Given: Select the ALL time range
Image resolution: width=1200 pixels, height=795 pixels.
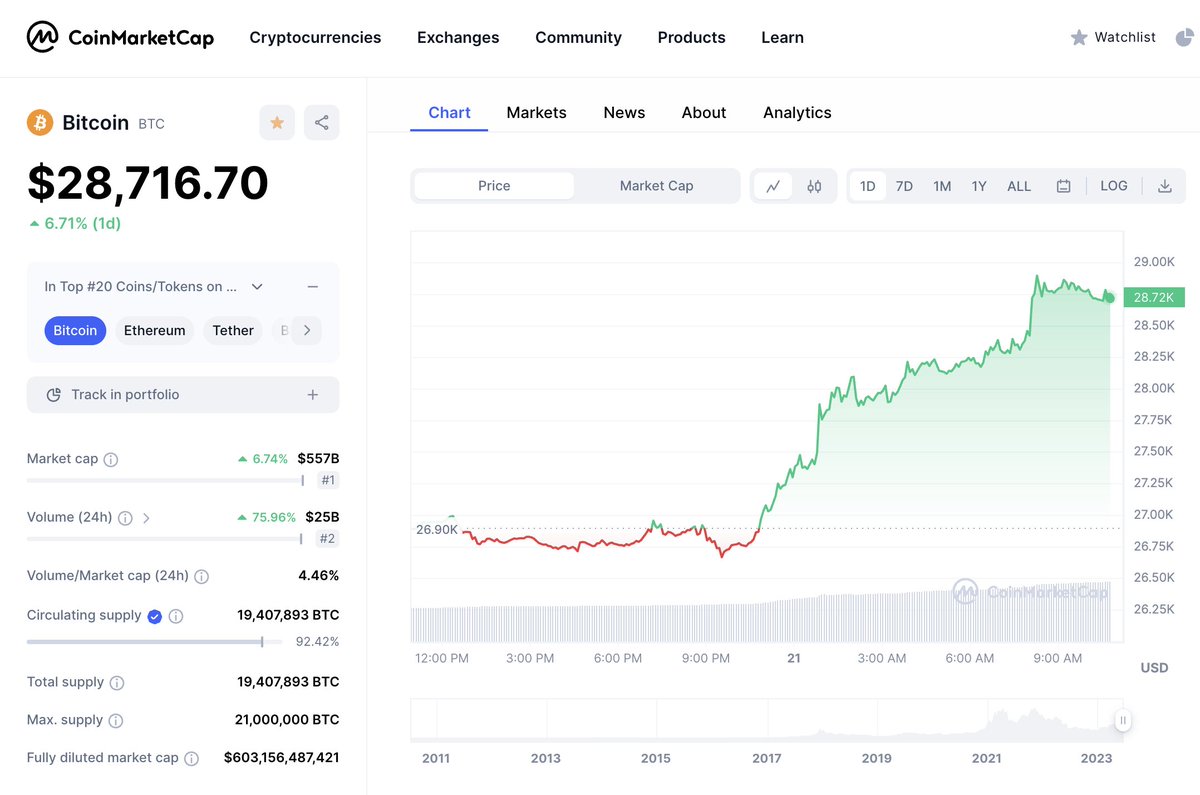Looking at the screenshot, I should pos(1019,186).
